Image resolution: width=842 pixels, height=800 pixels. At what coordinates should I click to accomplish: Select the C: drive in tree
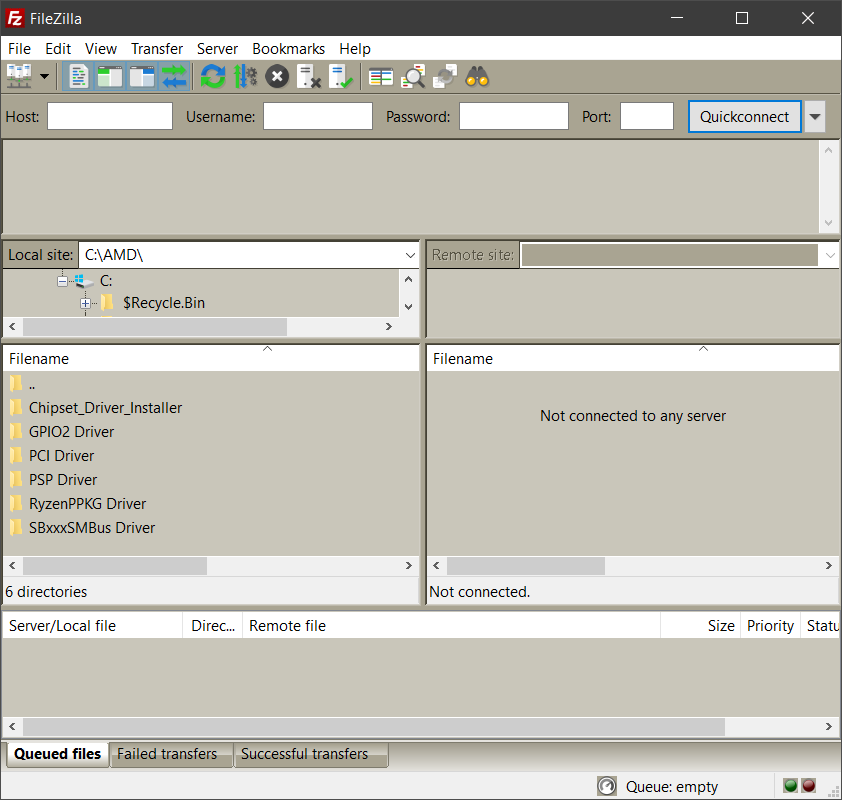pyautogui.click(x=106, y=281)
